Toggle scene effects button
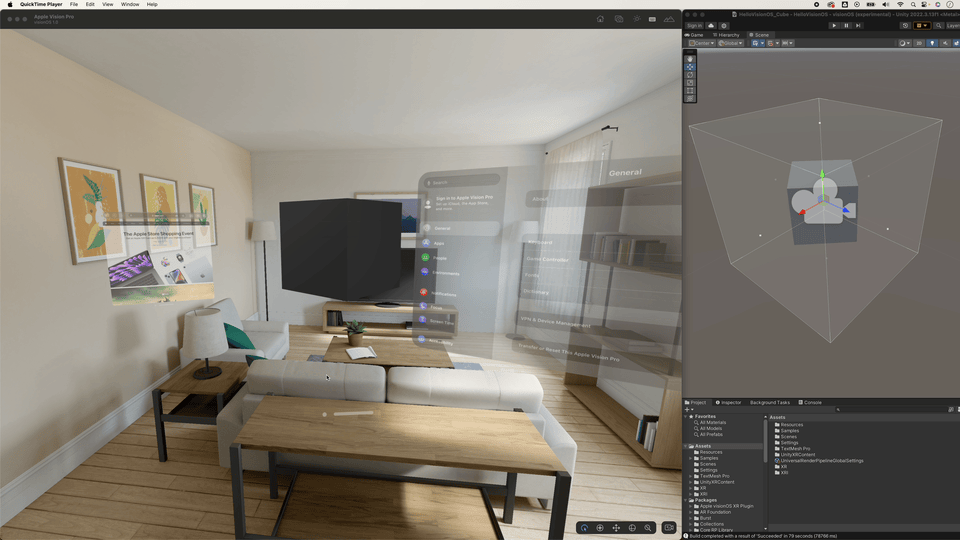Screen dimensions: 960x540 coord(956,43)
